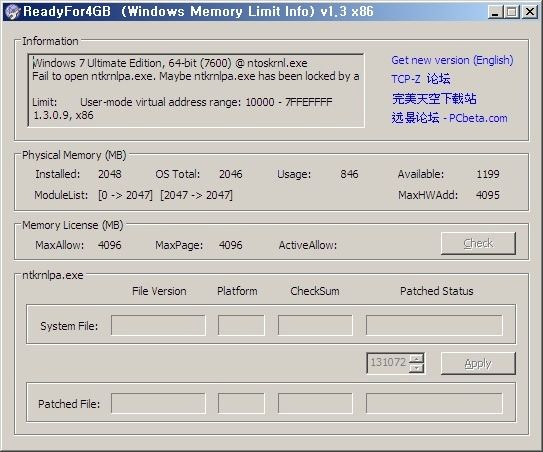This screenshot has height=452, width=543.
Task: Click the 131072 memory value field
Action: click(388, 363)
